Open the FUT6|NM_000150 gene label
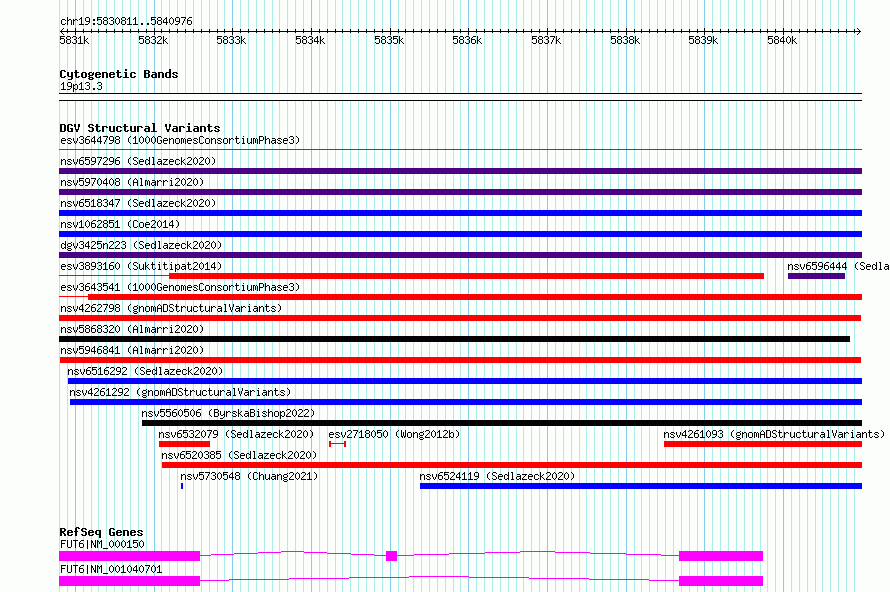 (x=102, y=544)
